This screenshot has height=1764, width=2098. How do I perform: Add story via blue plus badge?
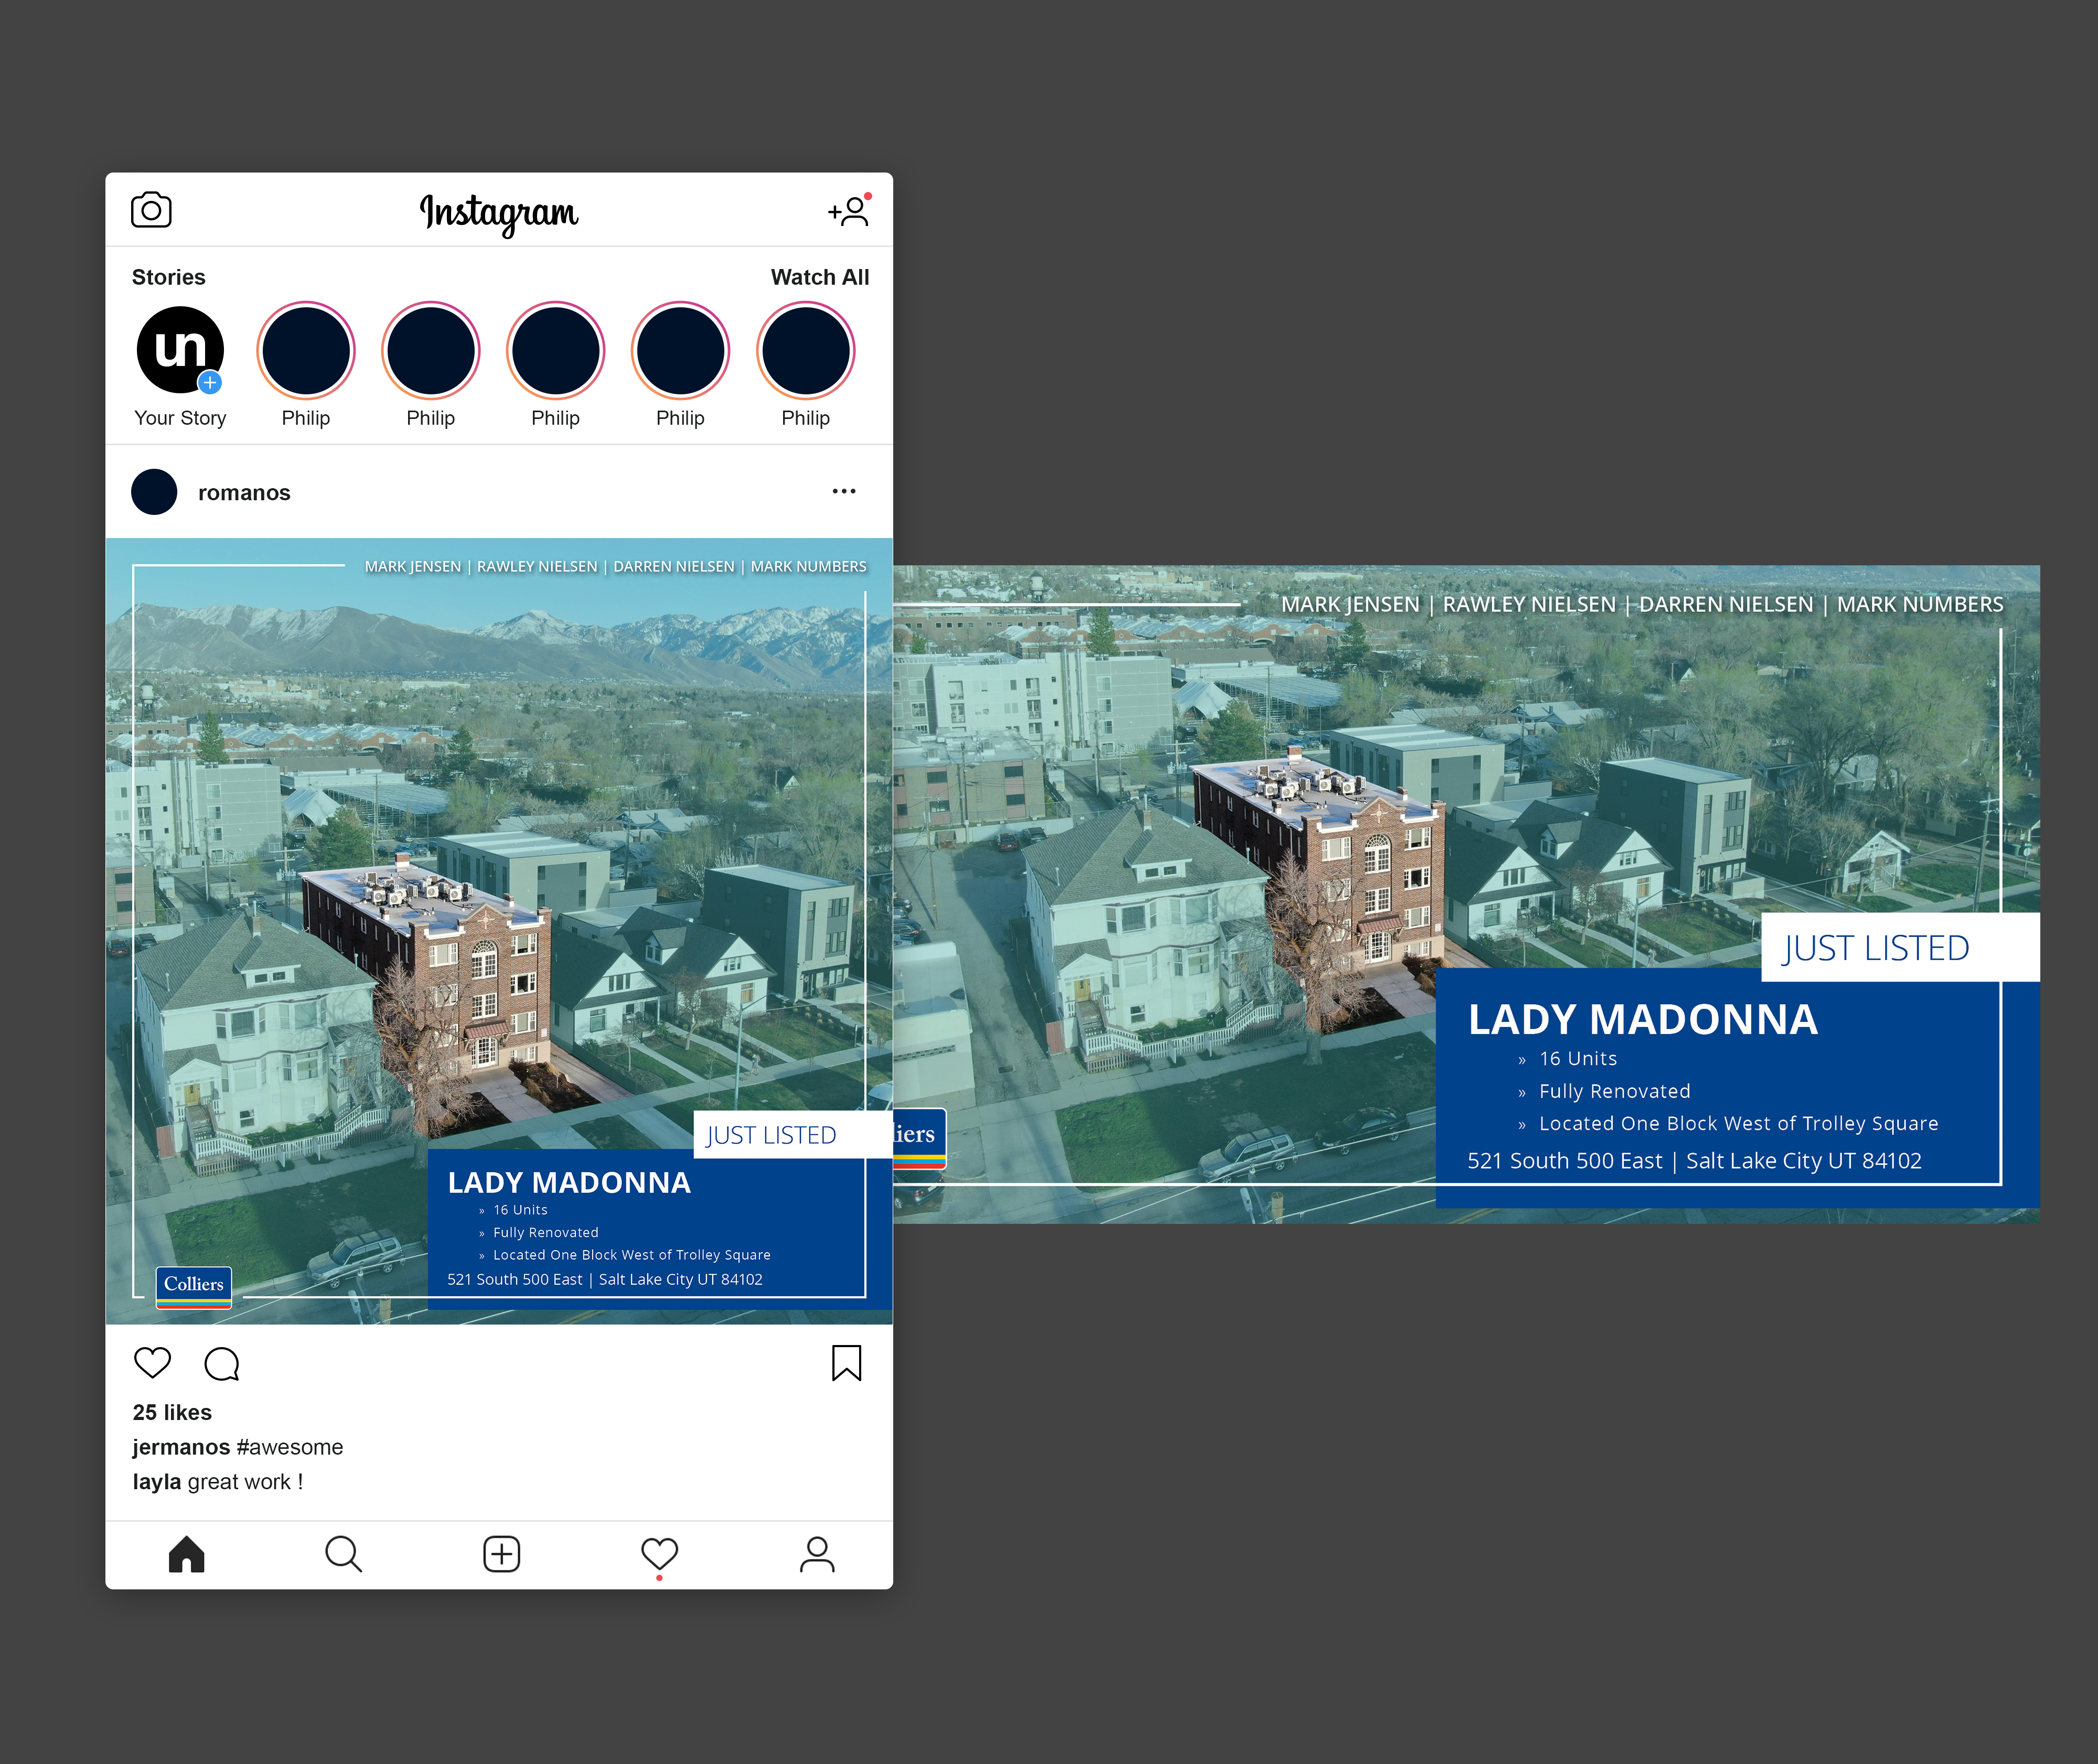(210, 382)
